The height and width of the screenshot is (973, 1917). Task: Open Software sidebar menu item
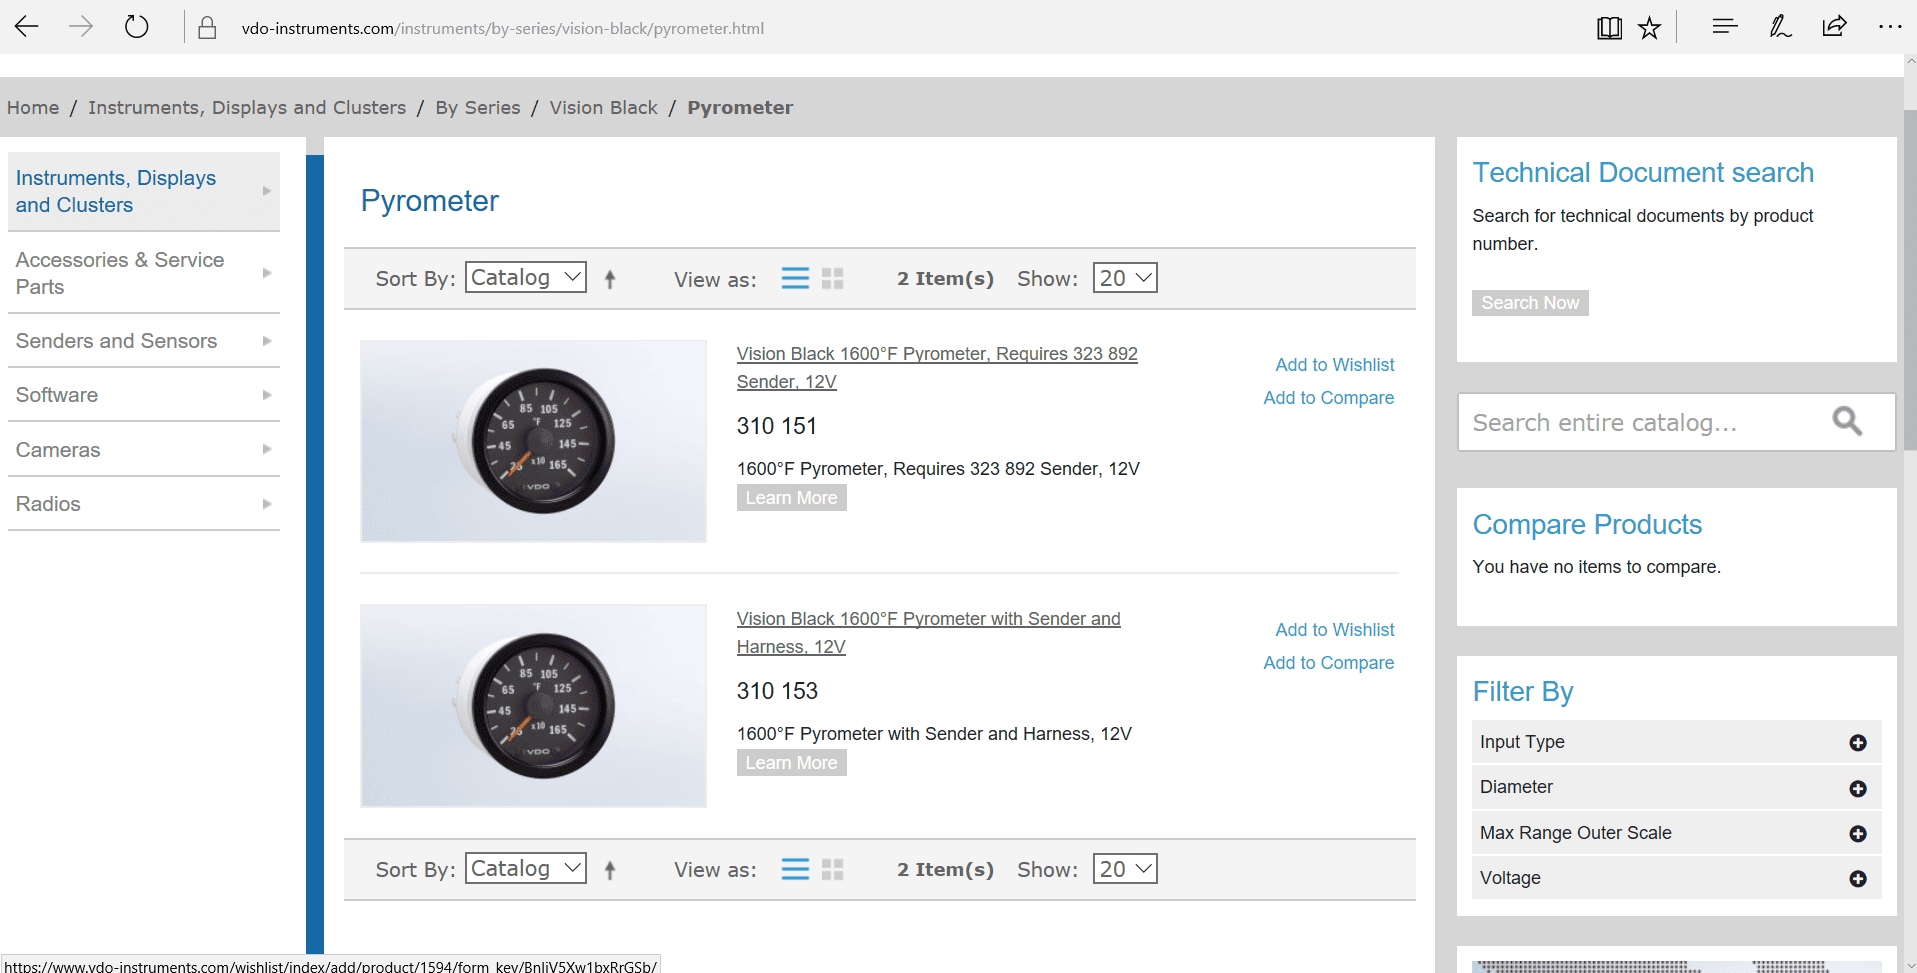144,395
